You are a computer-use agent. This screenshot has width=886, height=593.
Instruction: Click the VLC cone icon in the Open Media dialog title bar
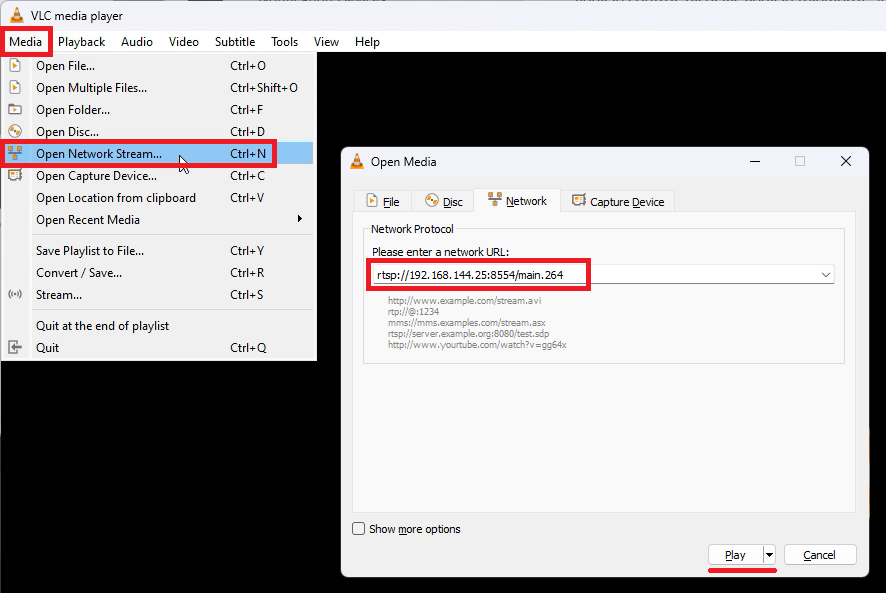pos(357,162)
